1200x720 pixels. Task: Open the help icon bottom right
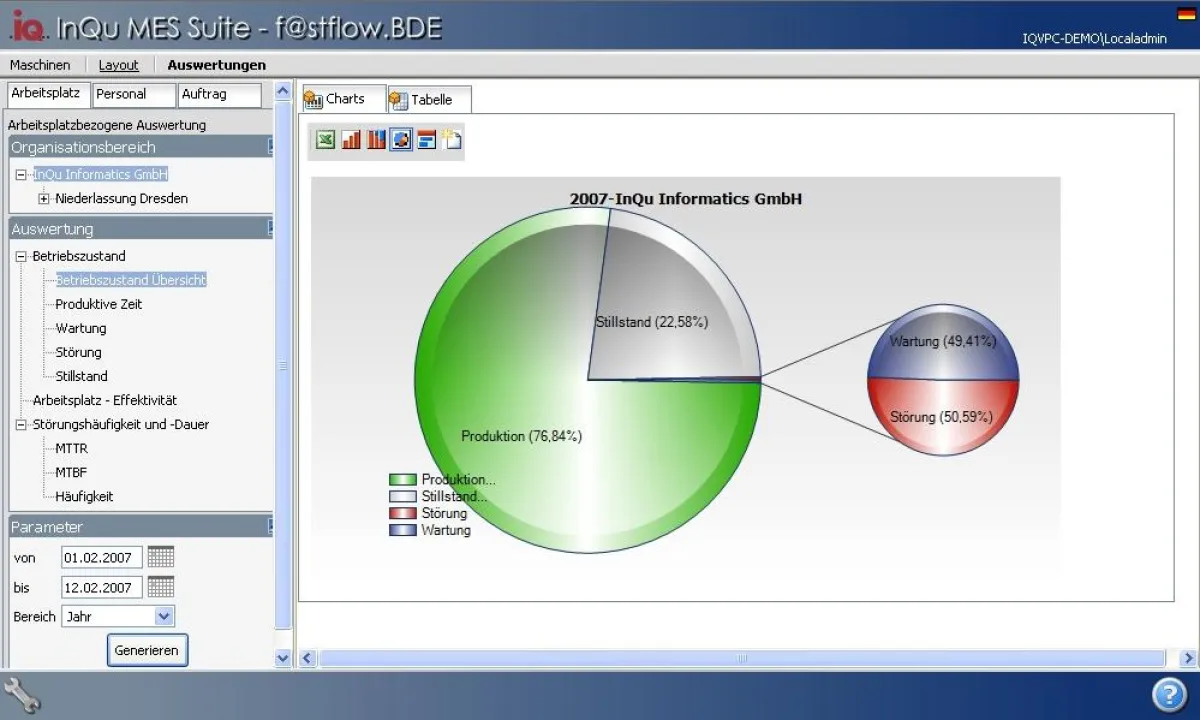coord(1168,694)
